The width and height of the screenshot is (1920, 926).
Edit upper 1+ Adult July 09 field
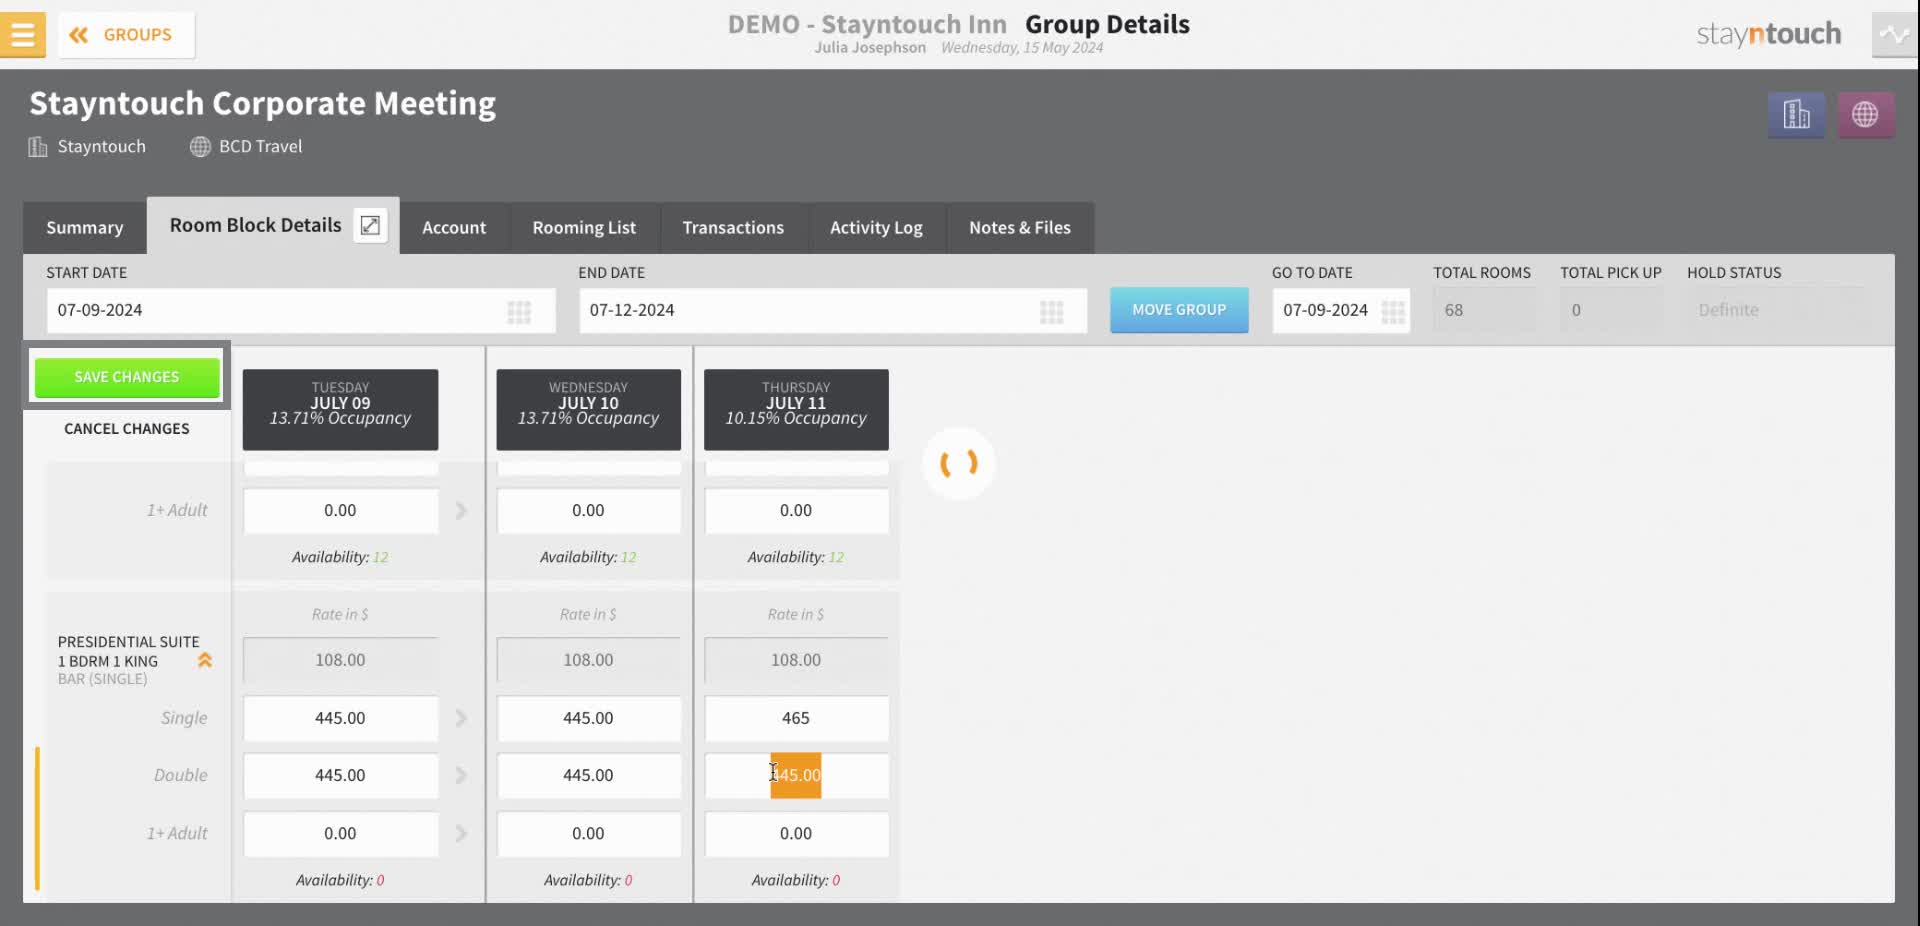coord(340,511)
